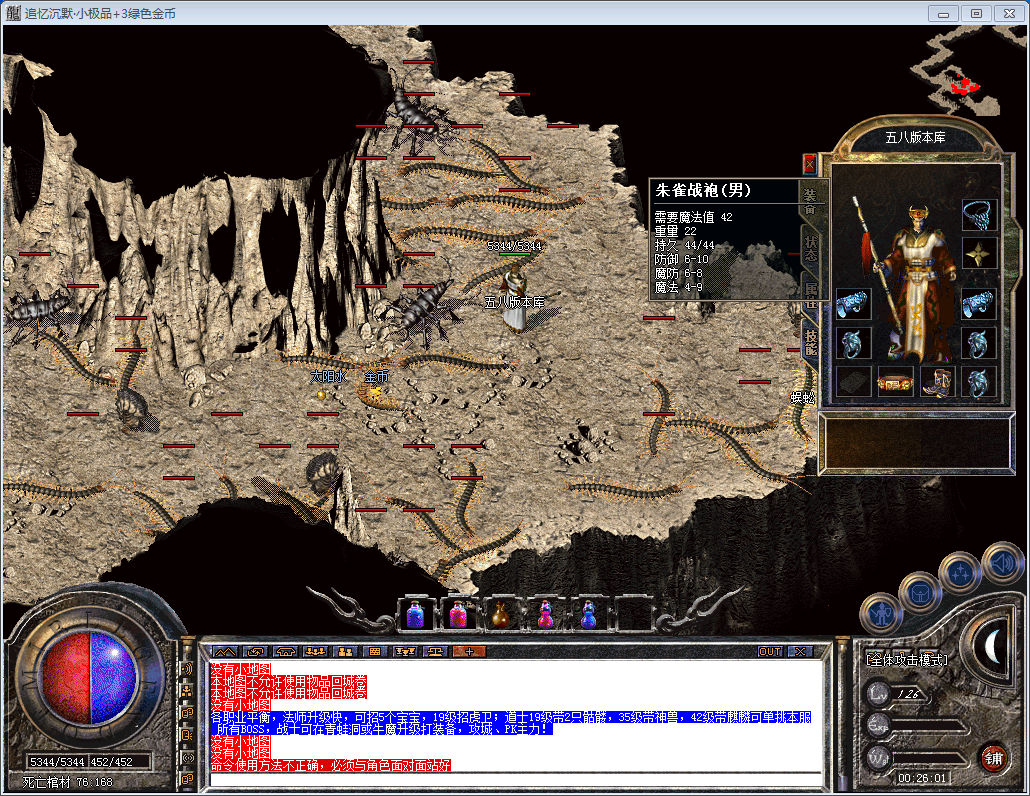1030x796 pixels.
Task: Switch to the 装备 equipment tab
Action: (809, 202)
